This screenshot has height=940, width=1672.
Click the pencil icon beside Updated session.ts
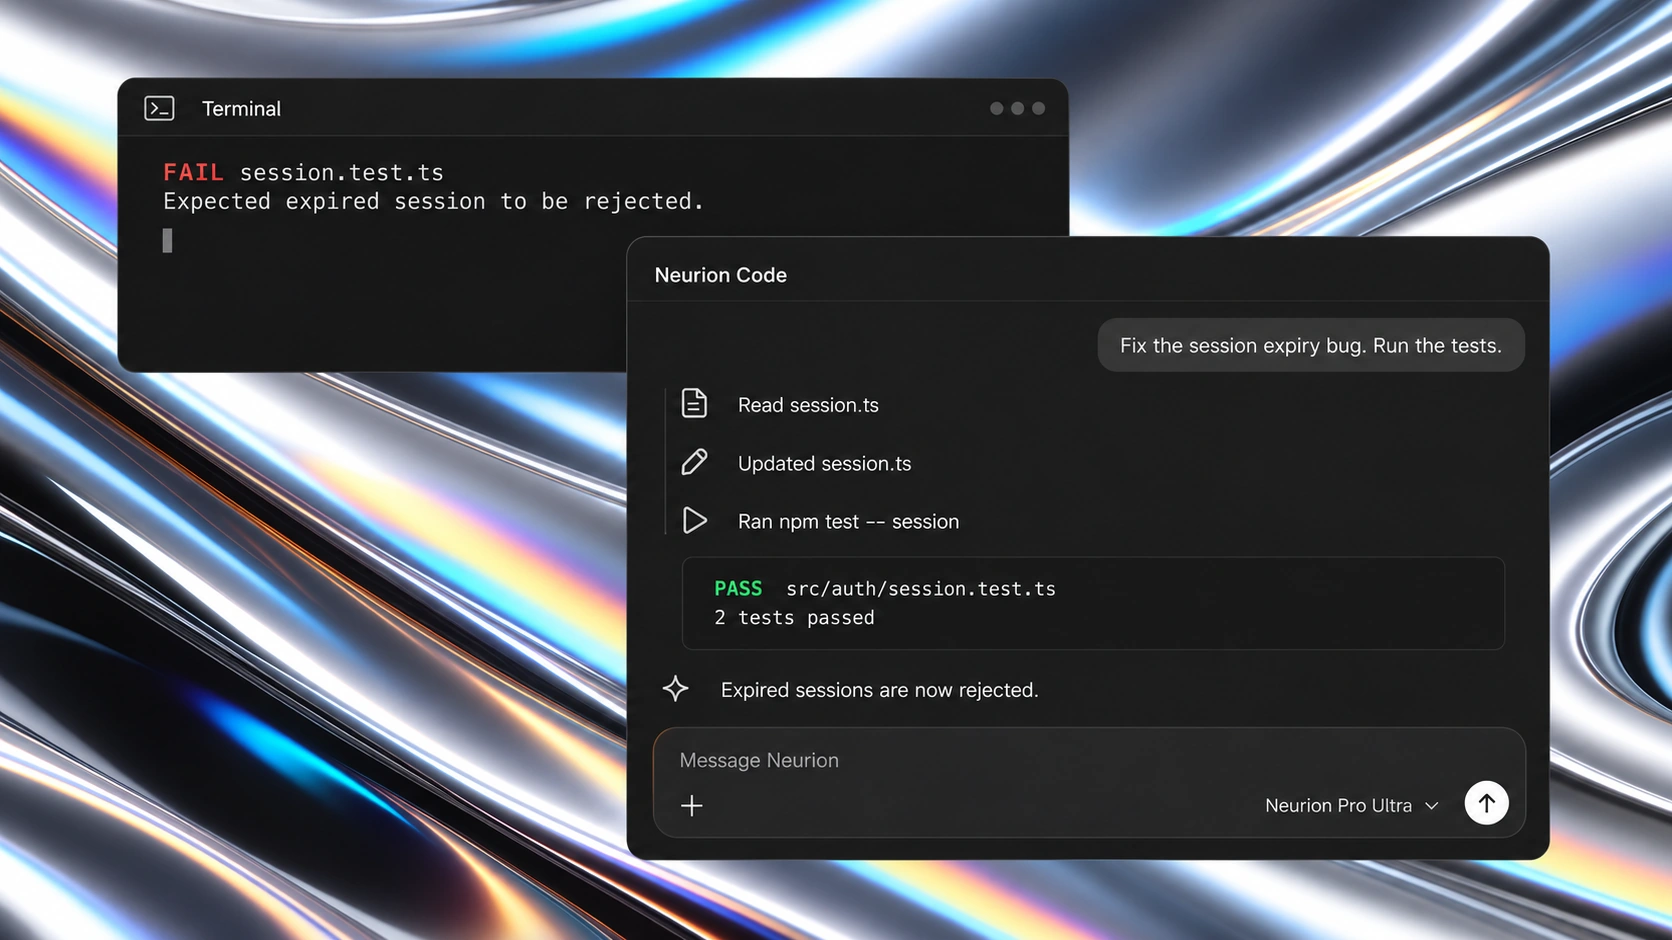pyautogui.click(x=694, y=462)
